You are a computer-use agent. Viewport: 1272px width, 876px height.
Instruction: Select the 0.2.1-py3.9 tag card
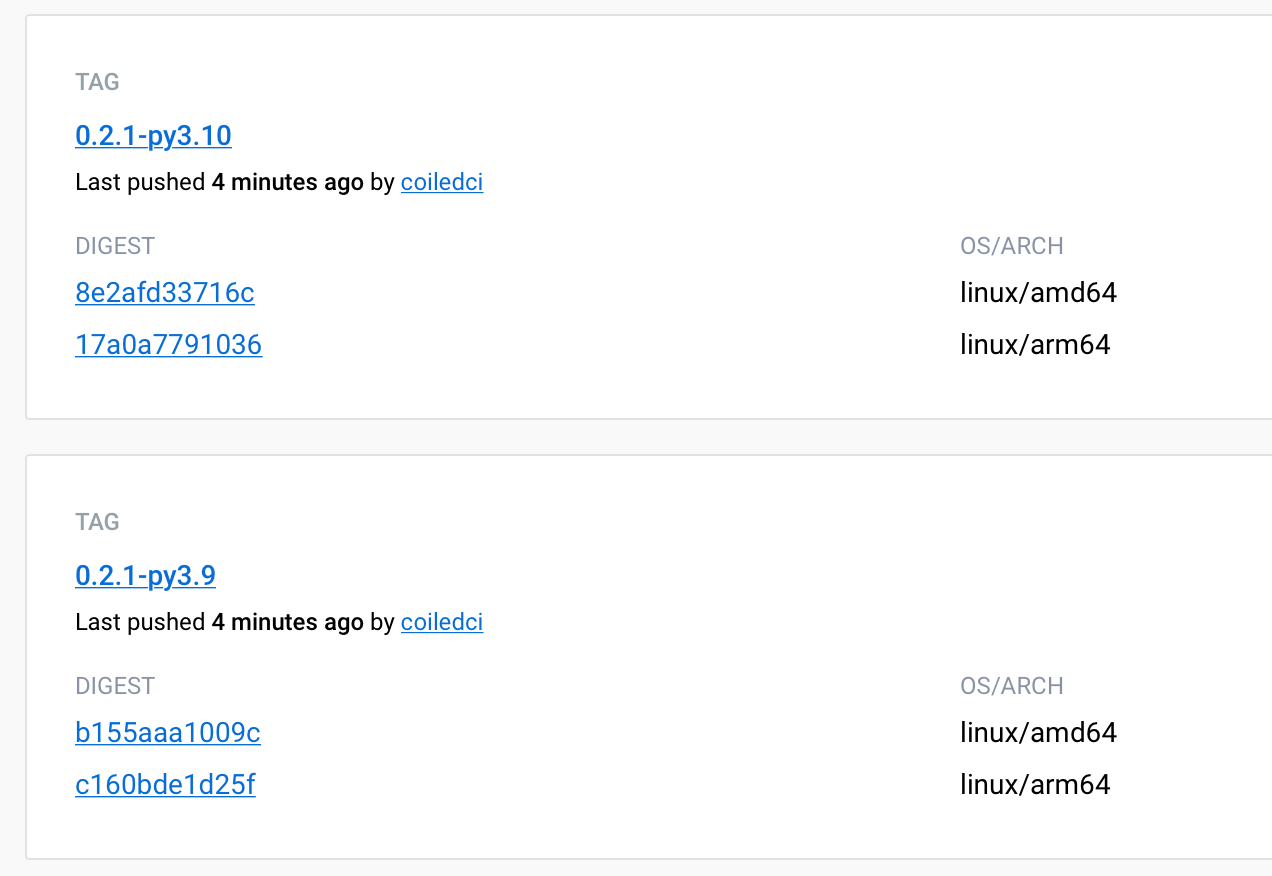tap(640, 655)
